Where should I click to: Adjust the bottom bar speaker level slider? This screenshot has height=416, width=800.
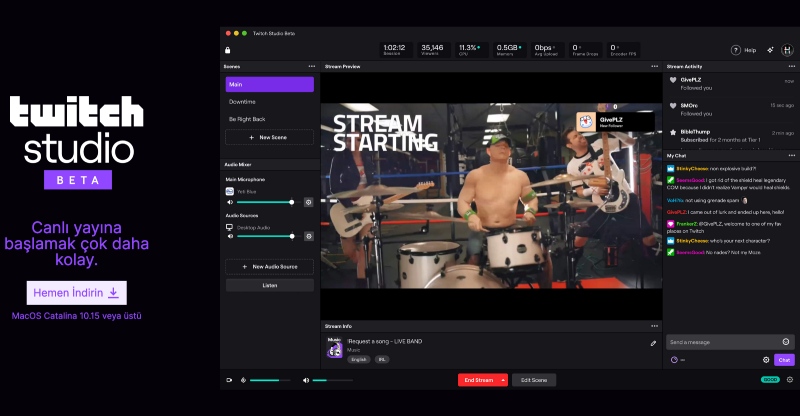point(332,380)
